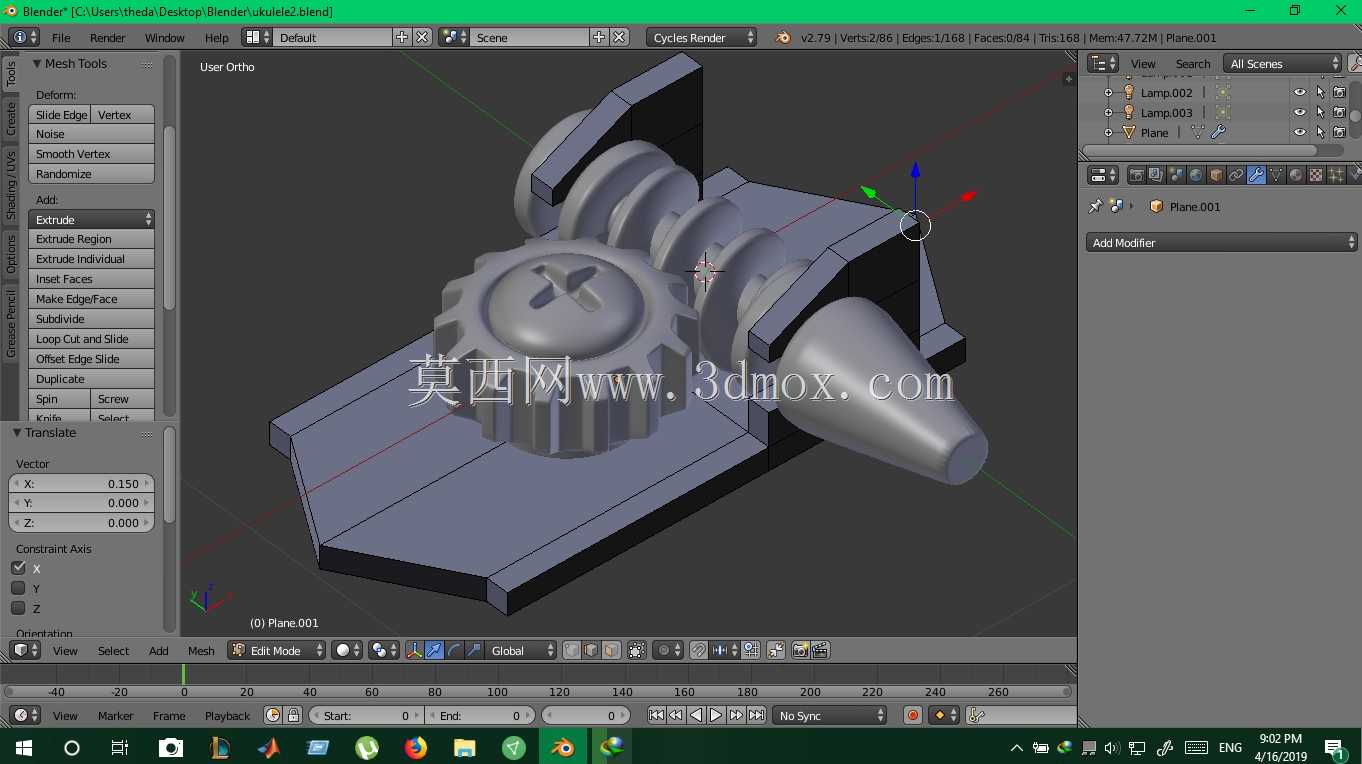The image size is (1362, 764).
Task: Open the World properties tab globe icon
Action: 1196,175
